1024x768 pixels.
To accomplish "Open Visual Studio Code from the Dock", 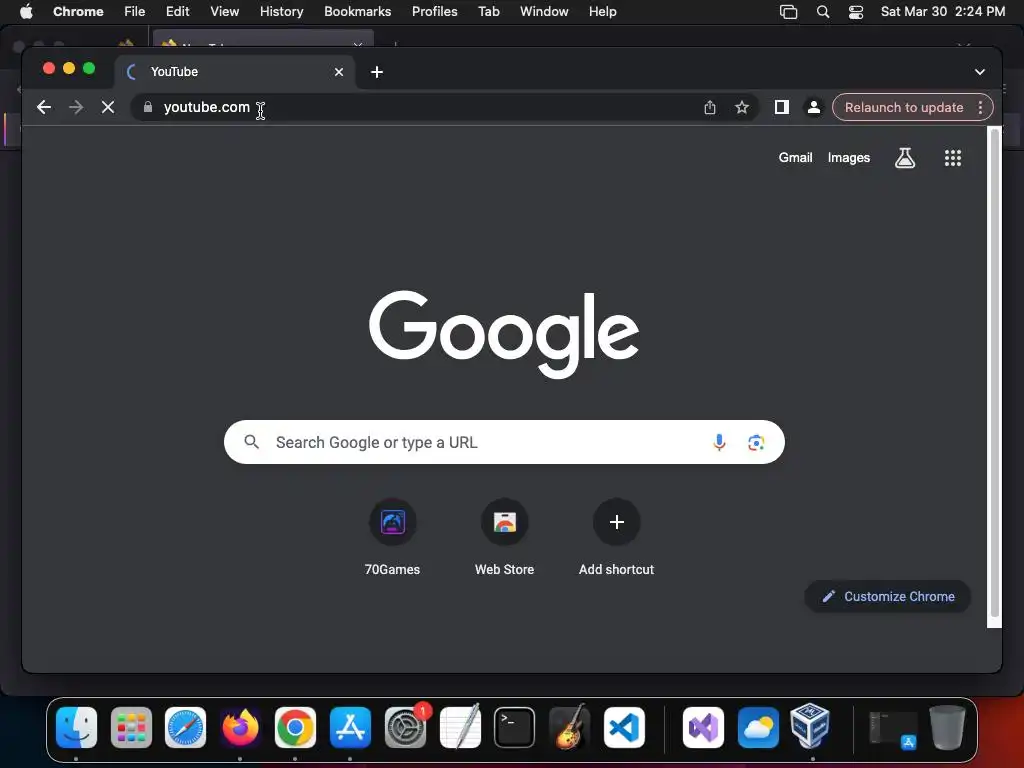I will pyautogui.click(x=624, y=727).
